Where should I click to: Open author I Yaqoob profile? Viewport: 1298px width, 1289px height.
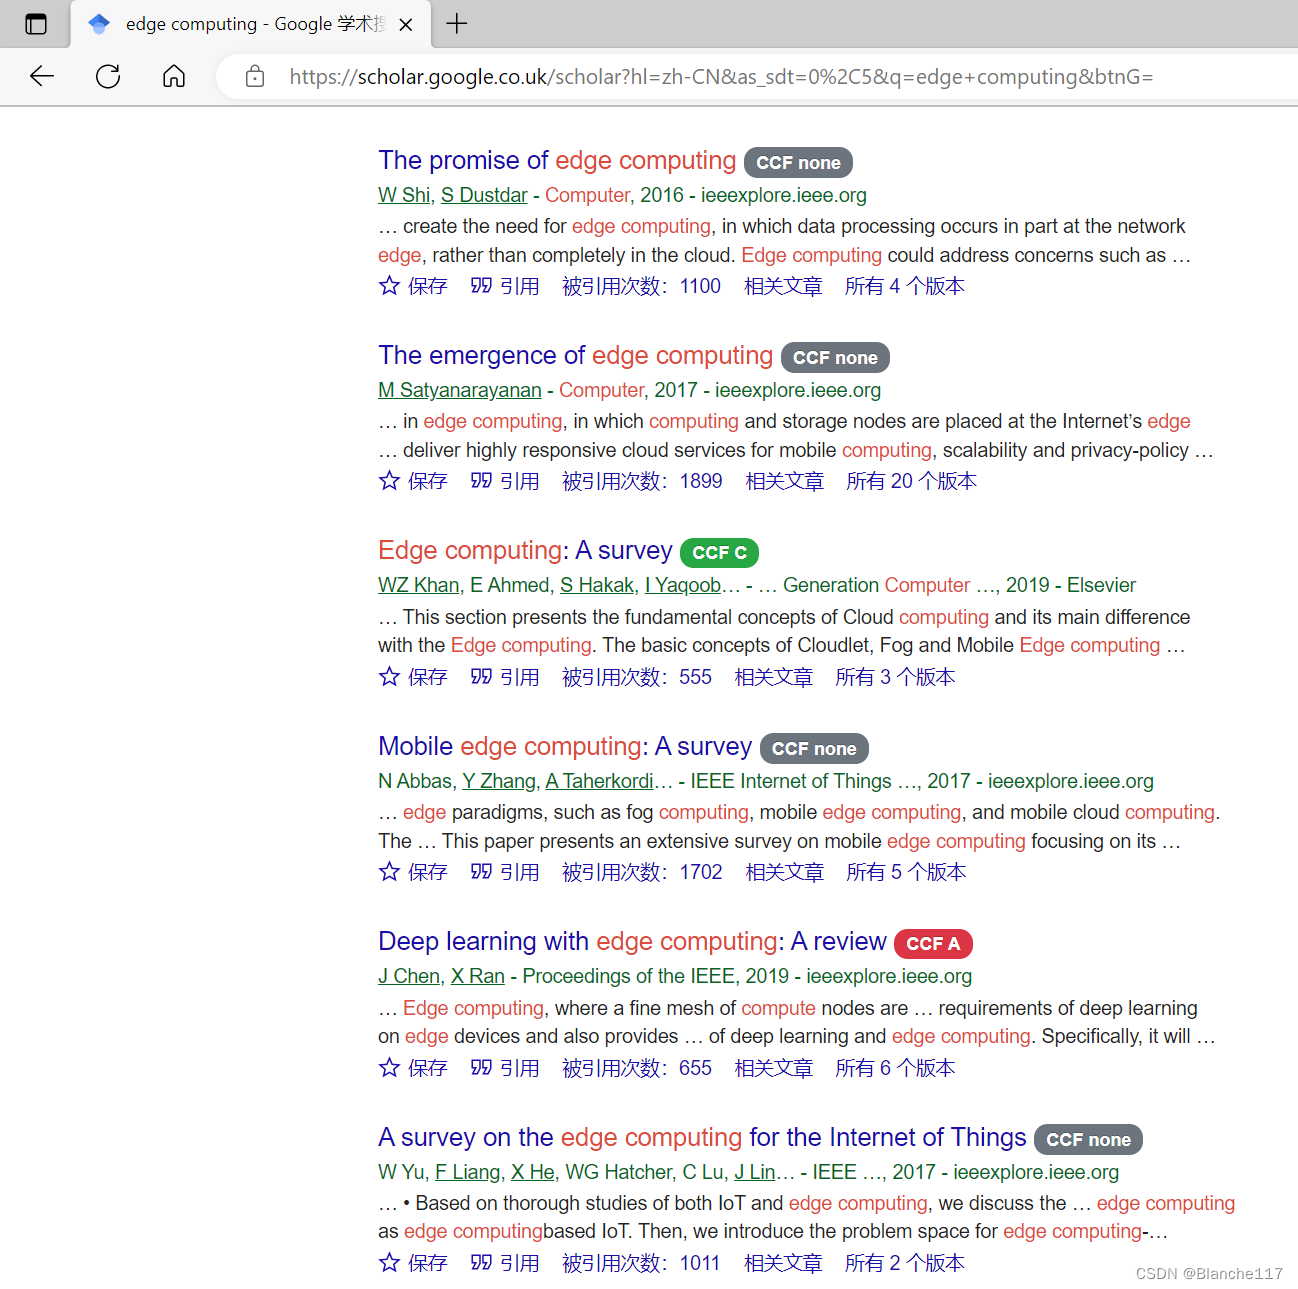click(x=683, y=585)
